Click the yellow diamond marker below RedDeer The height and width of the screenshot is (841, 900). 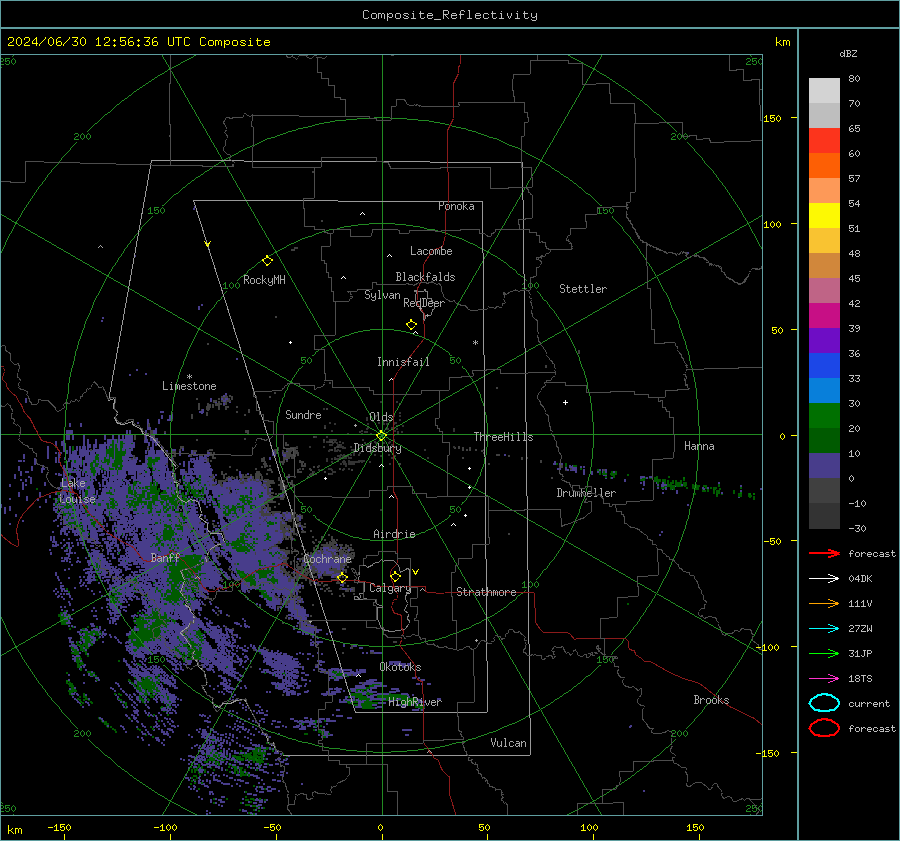pyautogui.click(x=412, y=325)
